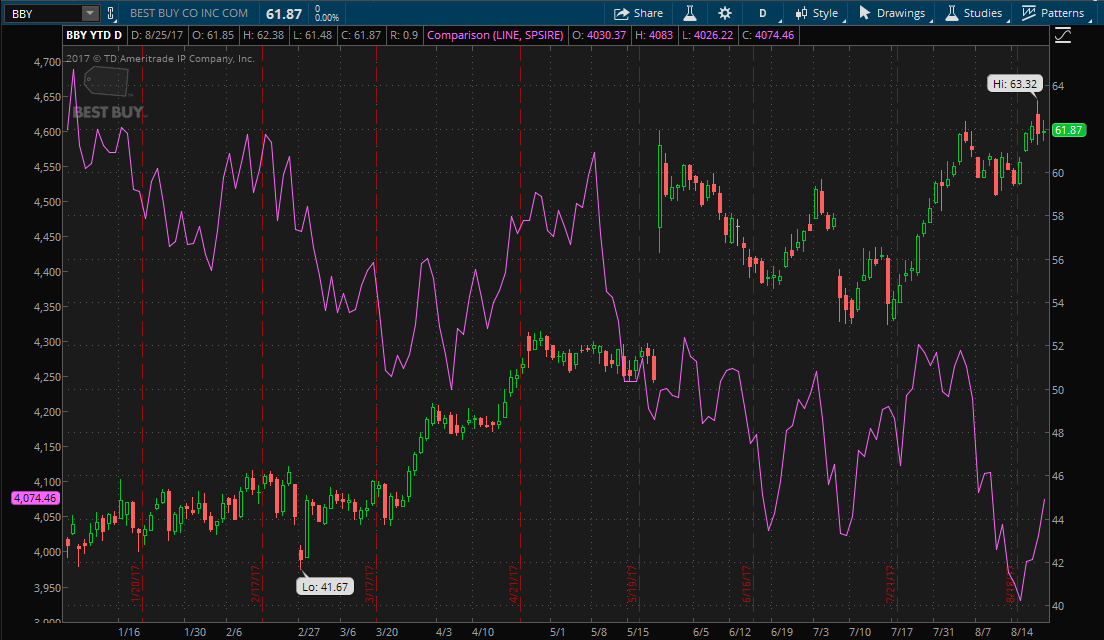Click the 64 right price axis label

[x=1058, y=86]
